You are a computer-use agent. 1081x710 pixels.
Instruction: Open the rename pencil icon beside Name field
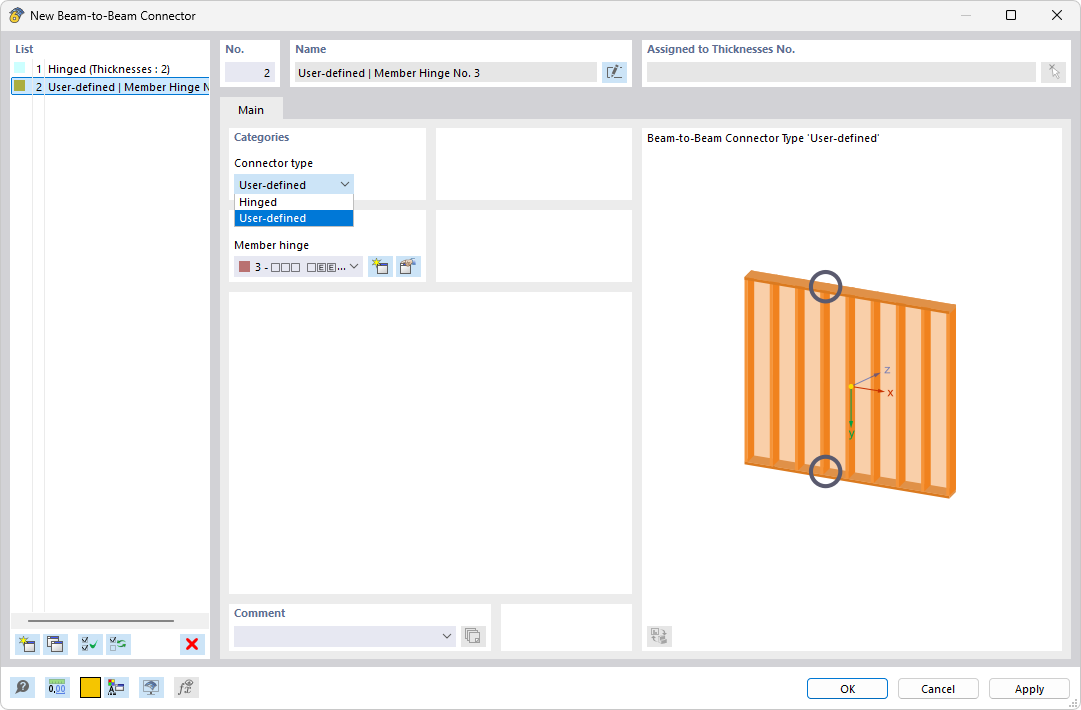point(614,71)
